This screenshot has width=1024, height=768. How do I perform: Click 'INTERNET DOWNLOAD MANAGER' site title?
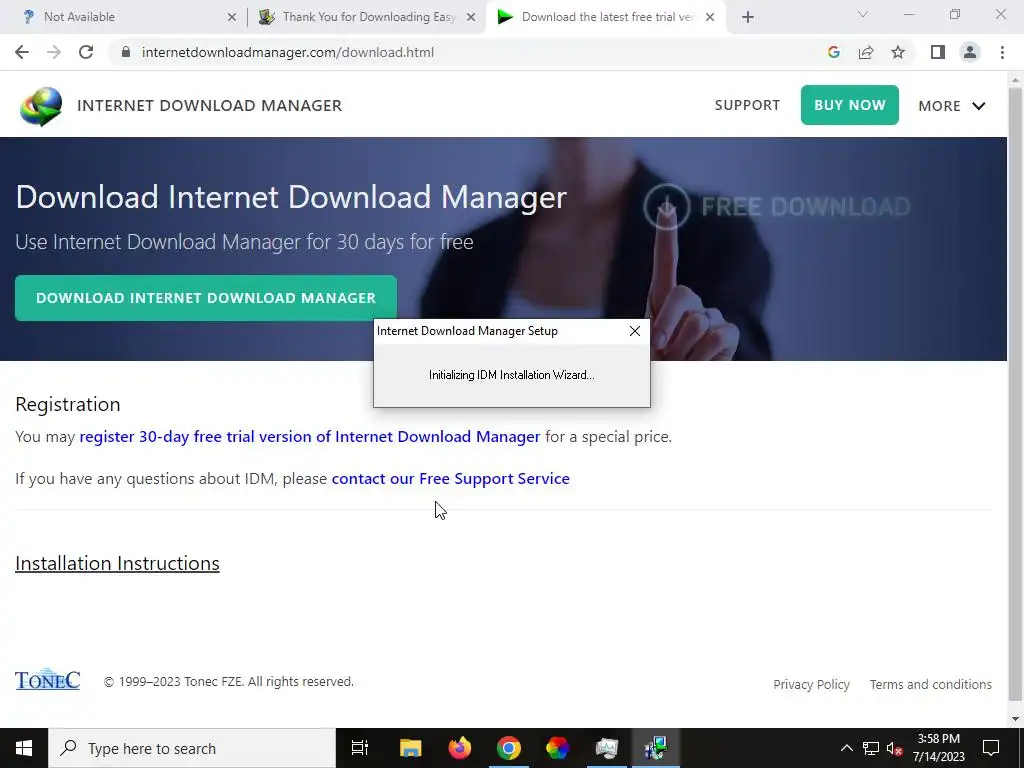click(x=210, y=105)
